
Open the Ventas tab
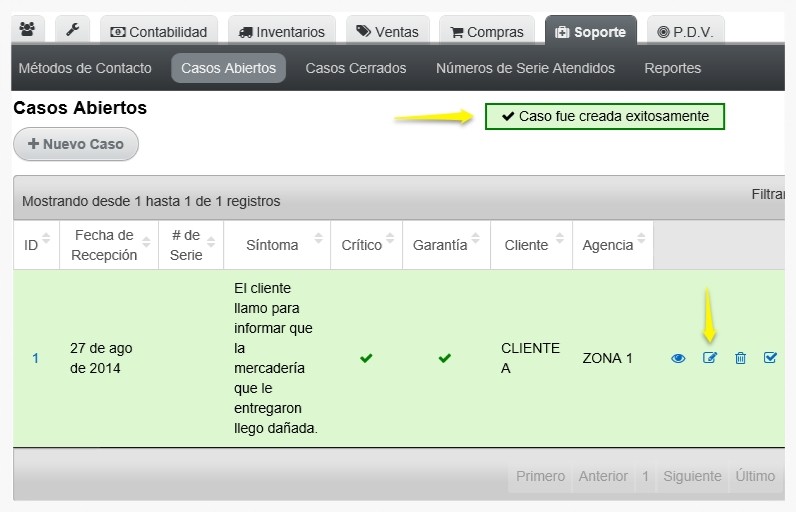pos(388,30)
